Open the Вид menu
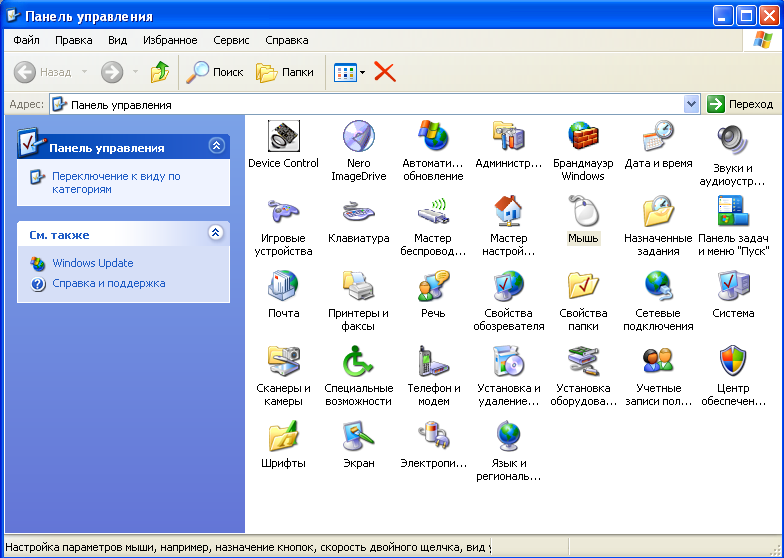Viewport: 784px width, 558px height. click(118, 40)
